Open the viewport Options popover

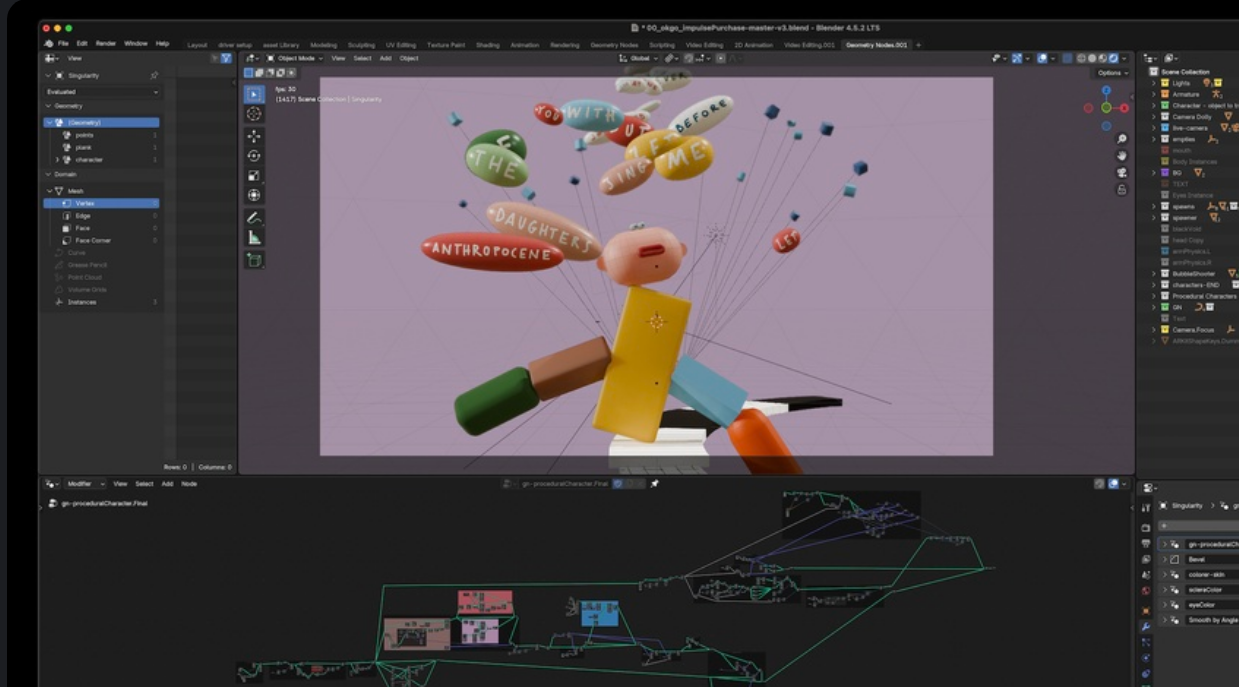tap(1110, 73)
